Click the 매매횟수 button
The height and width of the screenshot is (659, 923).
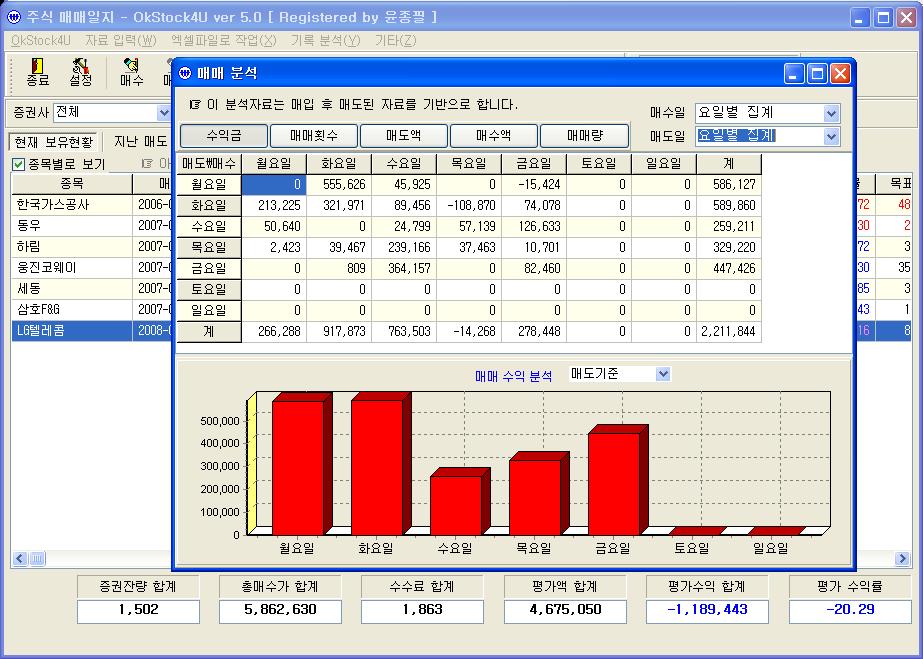[314, 136]
